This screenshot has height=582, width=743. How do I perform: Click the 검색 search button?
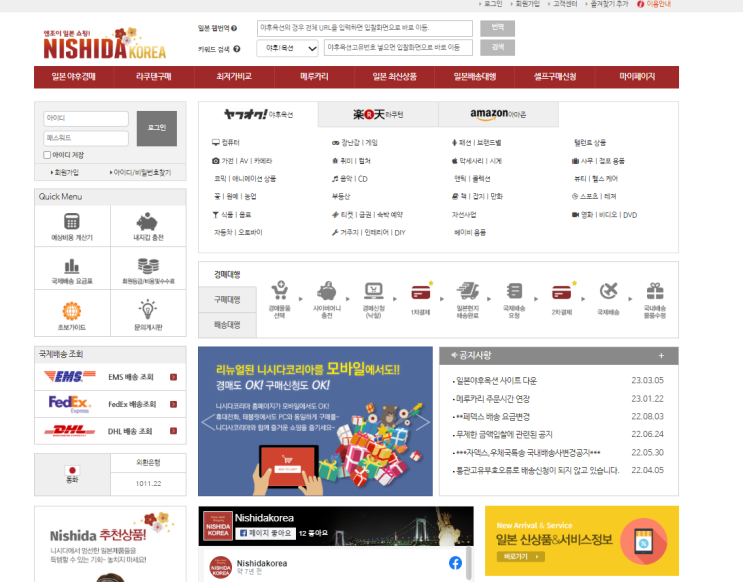[498, 47]
